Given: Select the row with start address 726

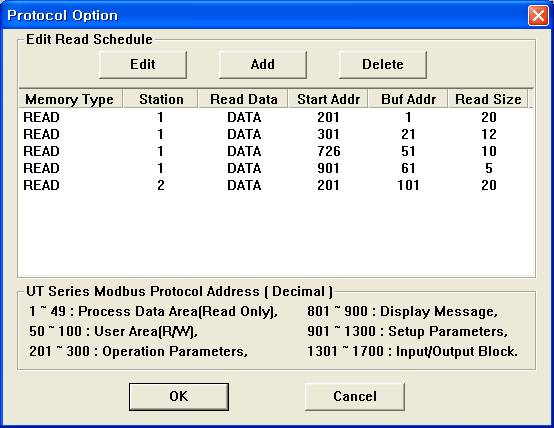Looking at the screenshot, I should [276, 151].
